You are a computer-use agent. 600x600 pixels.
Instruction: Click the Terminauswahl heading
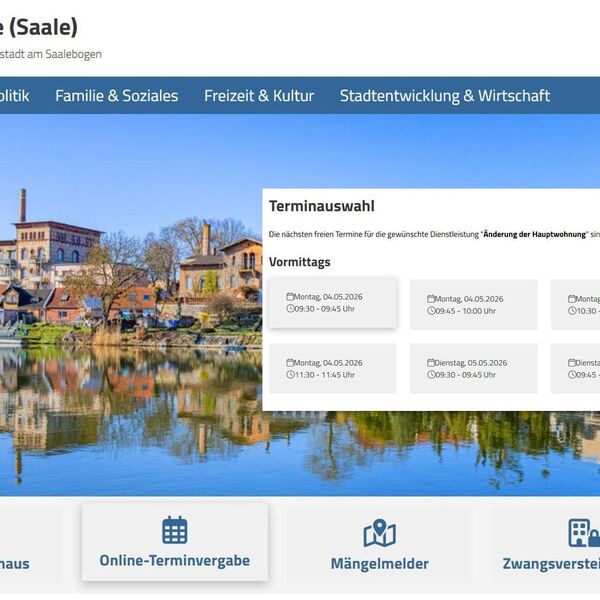pos(322,206)
